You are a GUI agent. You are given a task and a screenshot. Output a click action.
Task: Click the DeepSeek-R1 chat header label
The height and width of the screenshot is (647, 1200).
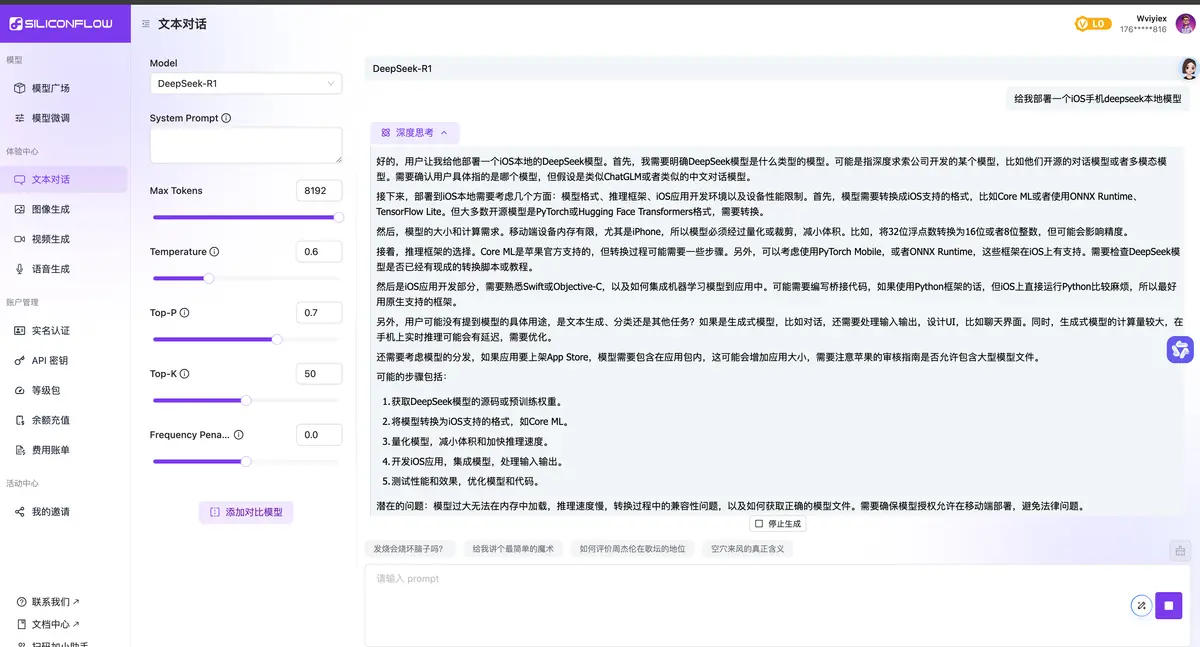(x=402, y=68)
